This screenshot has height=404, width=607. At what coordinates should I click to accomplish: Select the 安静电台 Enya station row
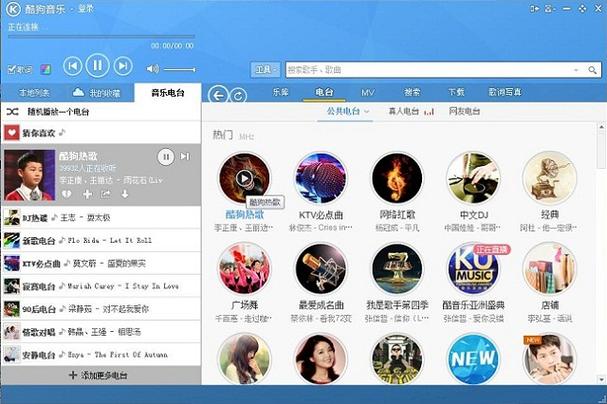point(101,355)
